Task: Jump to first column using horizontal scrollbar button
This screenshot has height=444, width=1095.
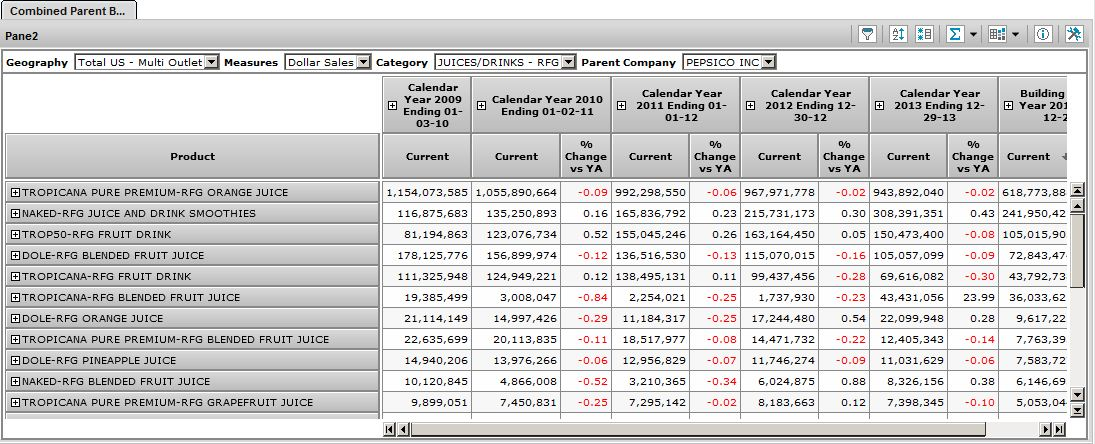Action: pos(390,429)
